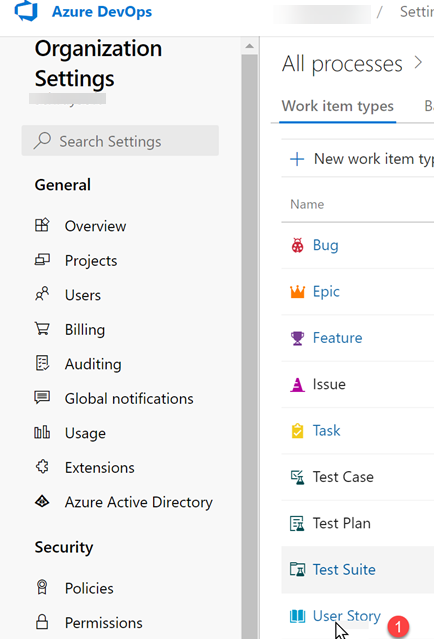Expand the chevron after All processes
The width and height of the screenshot is (434, 639).
(418, 63)
